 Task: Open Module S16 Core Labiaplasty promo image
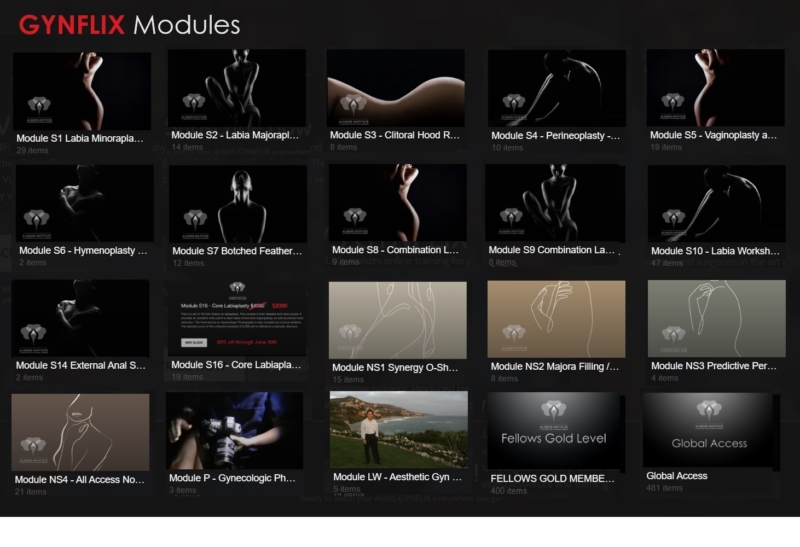(x=237, y=318)
